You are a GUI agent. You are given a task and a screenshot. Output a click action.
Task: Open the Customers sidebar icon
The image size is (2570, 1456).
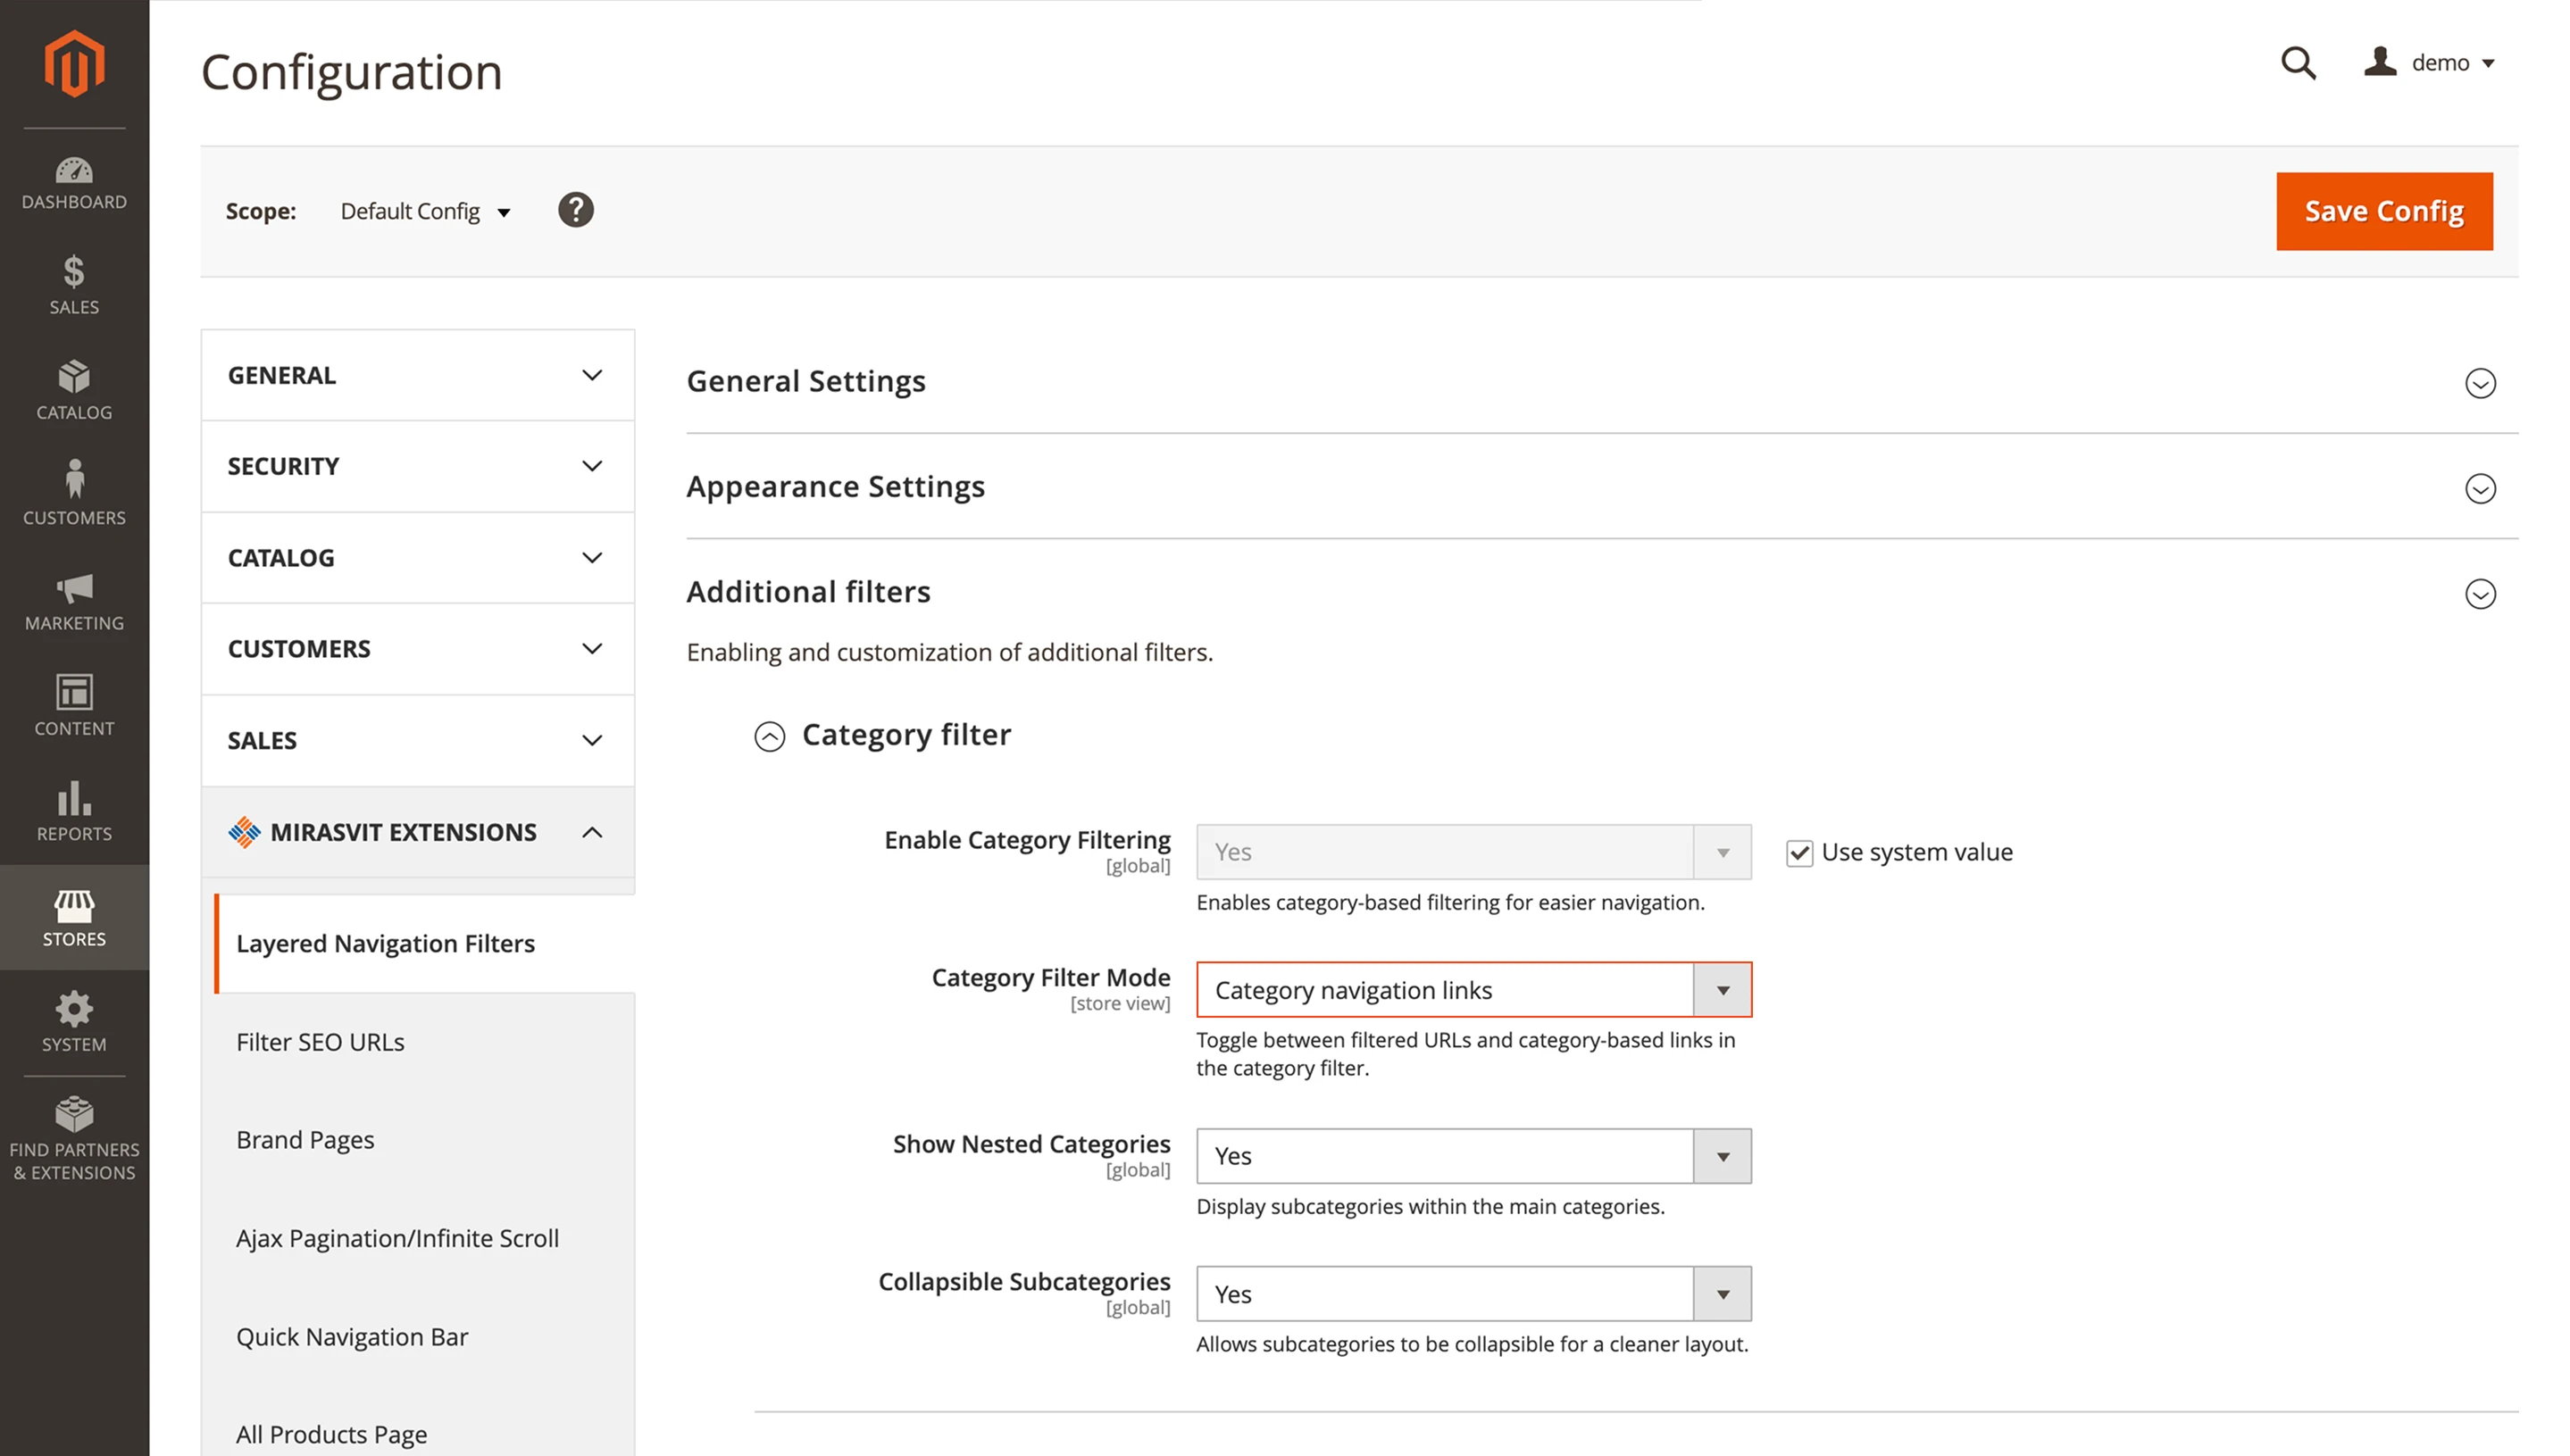pos(73,493)
